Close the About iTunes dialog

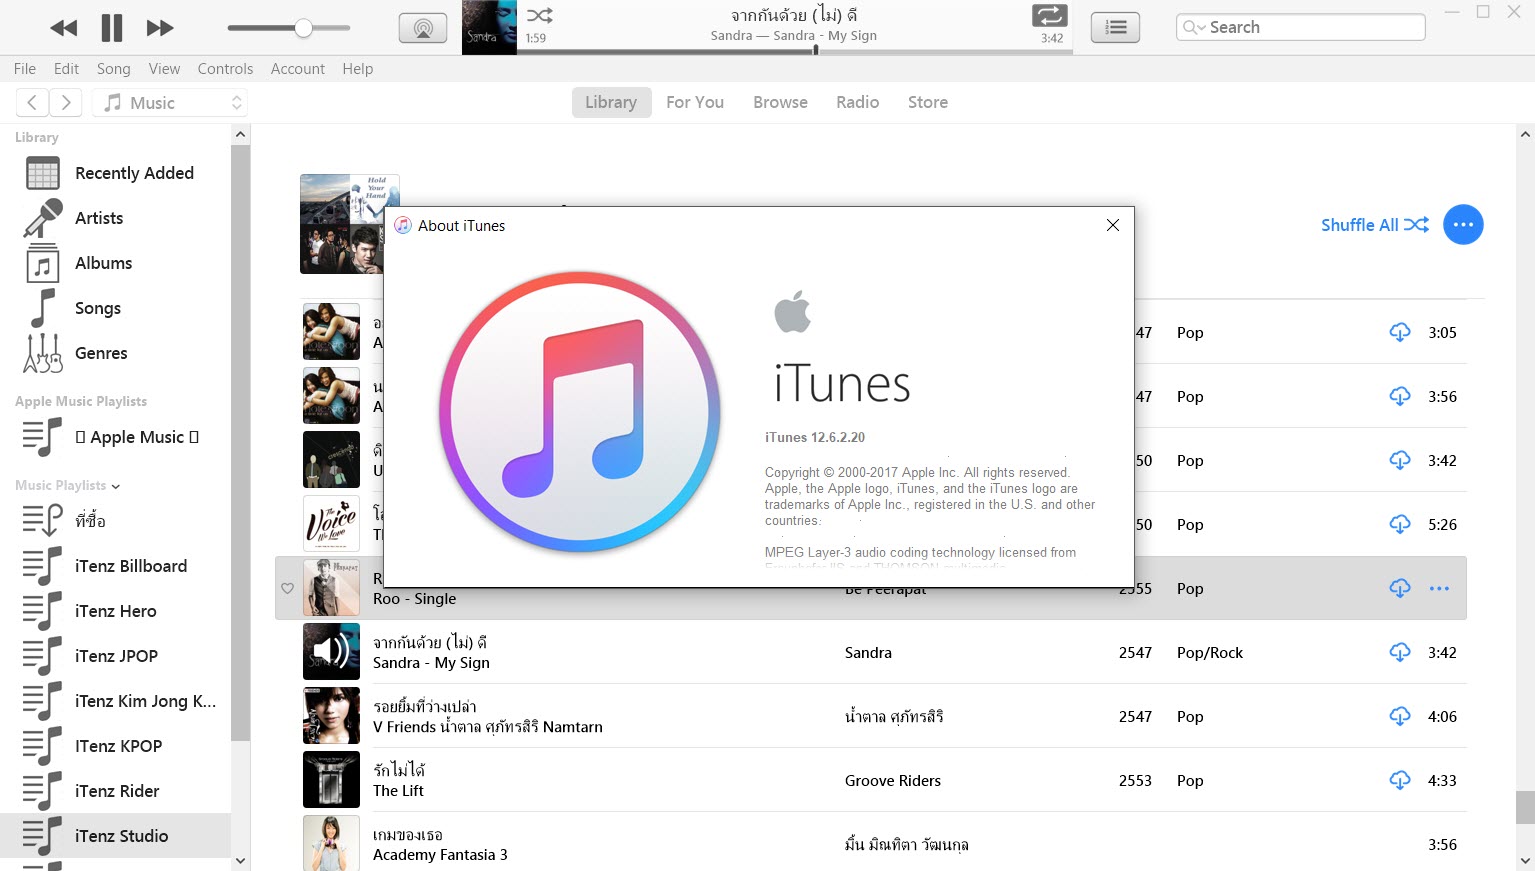(x=1112, y=225)
